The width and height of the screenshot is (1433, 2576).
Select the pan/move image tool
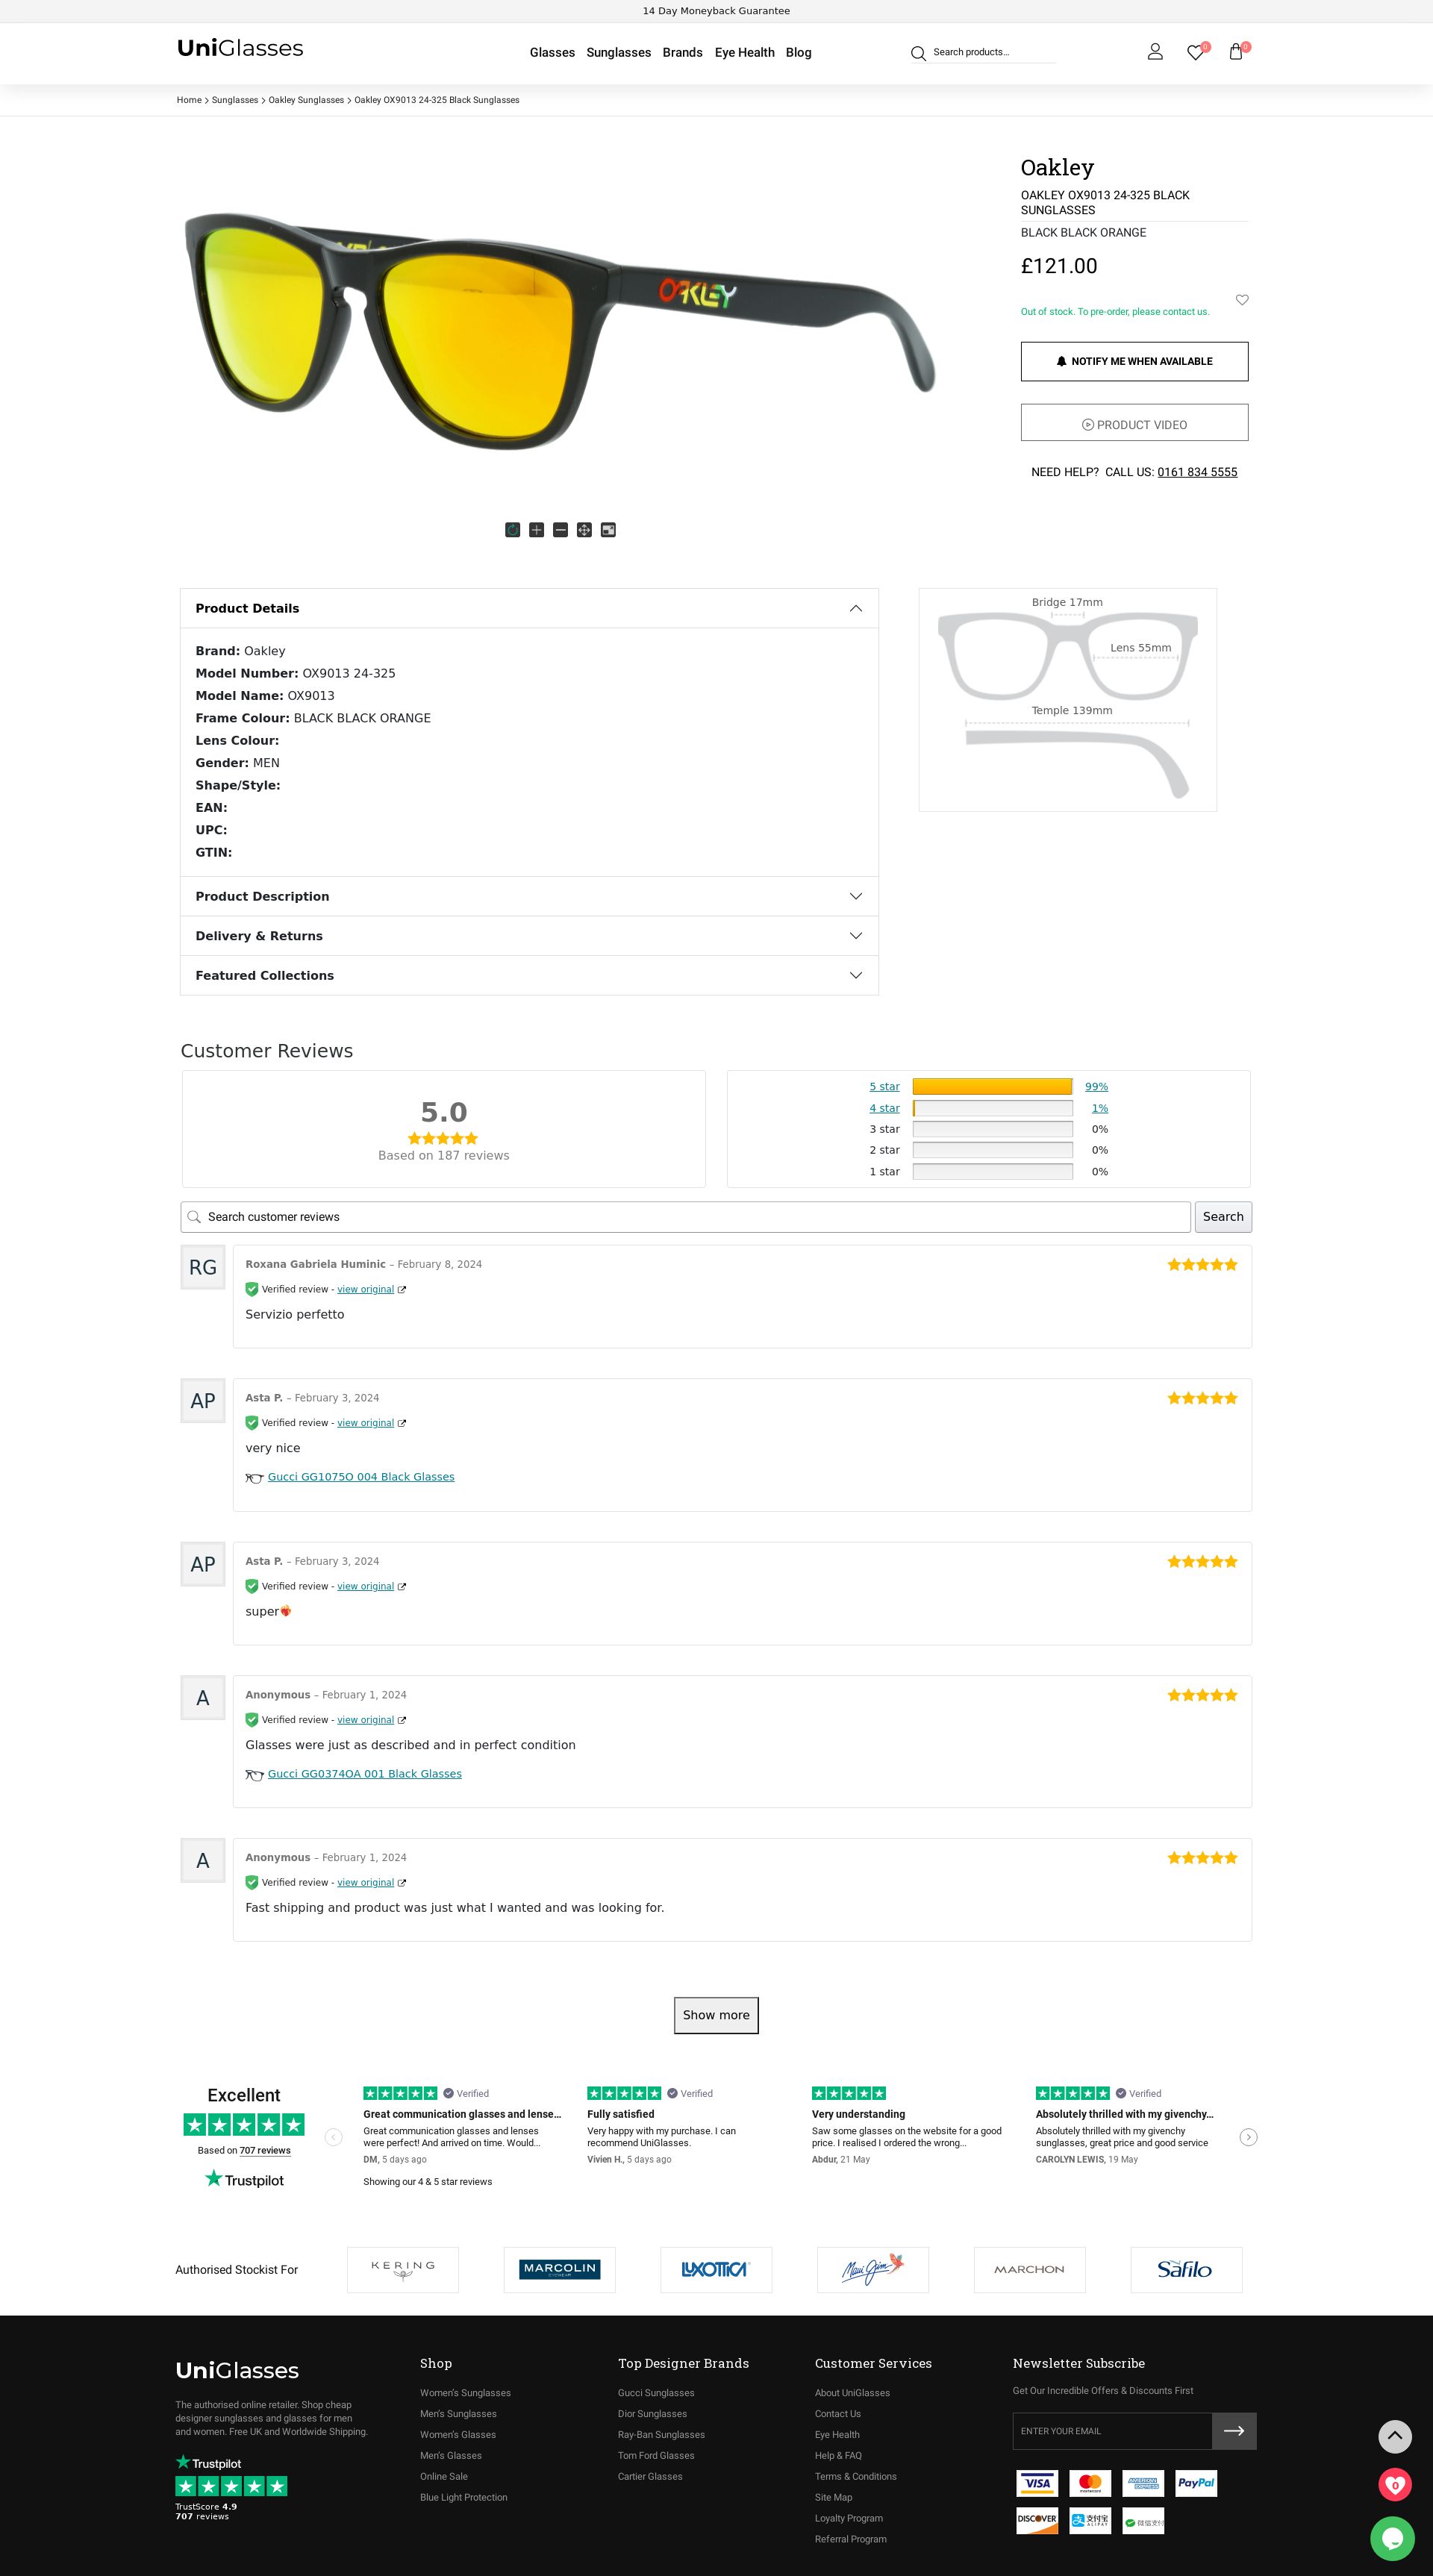click(x=584, y=530)
